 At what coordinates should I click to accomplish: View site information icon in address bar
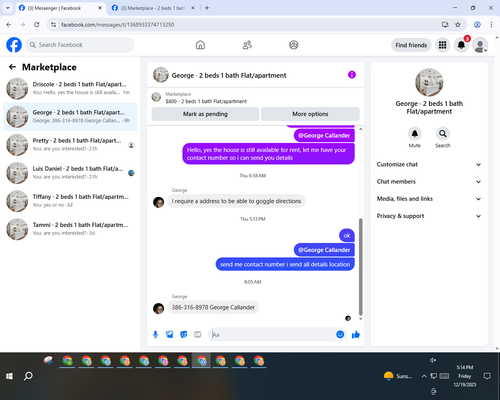(x=53, y=24)
